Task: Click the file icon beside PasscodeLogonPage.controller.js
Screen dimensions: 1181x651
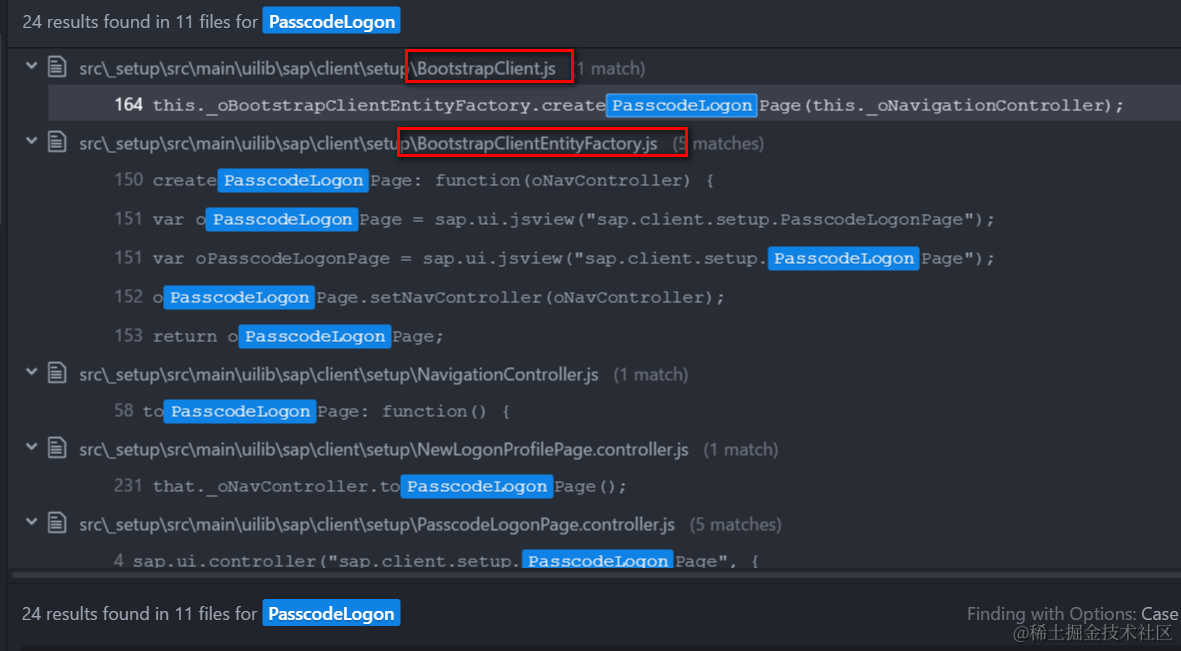Action: (57, 523)
